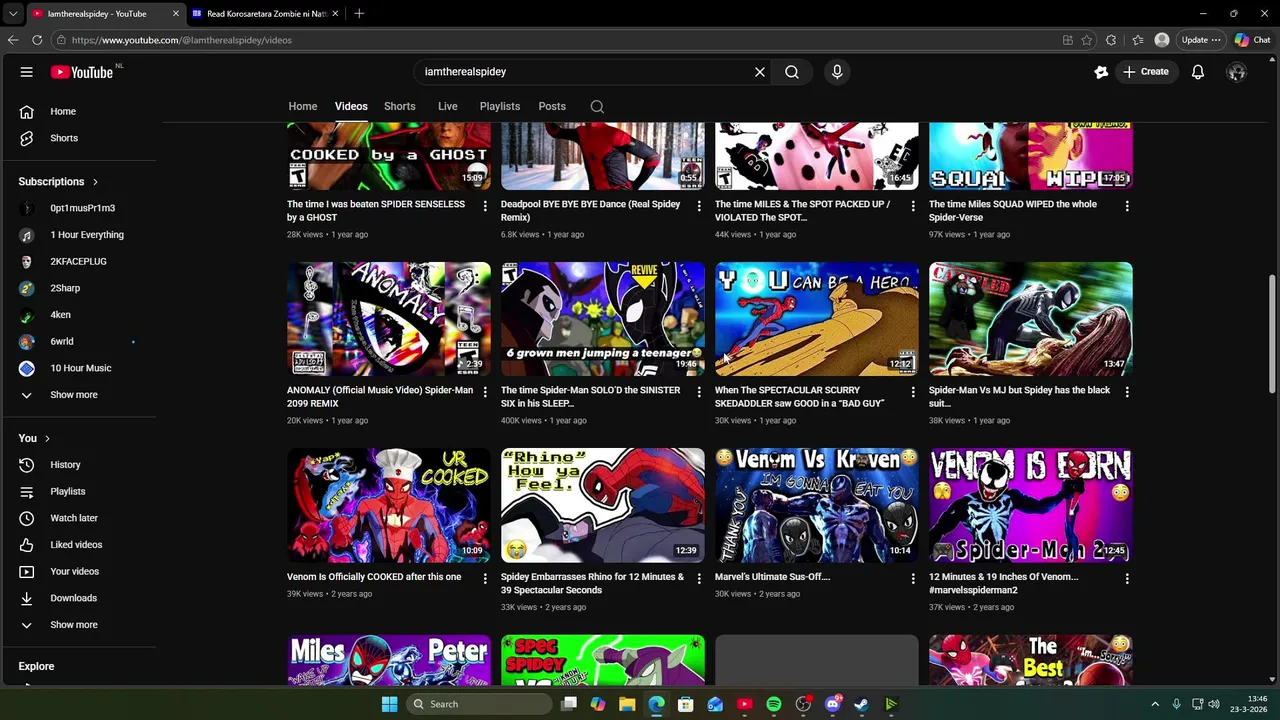This screenshot has width=1280, height=720.
Task: Click the Create button
Action: click(1145, 72)
